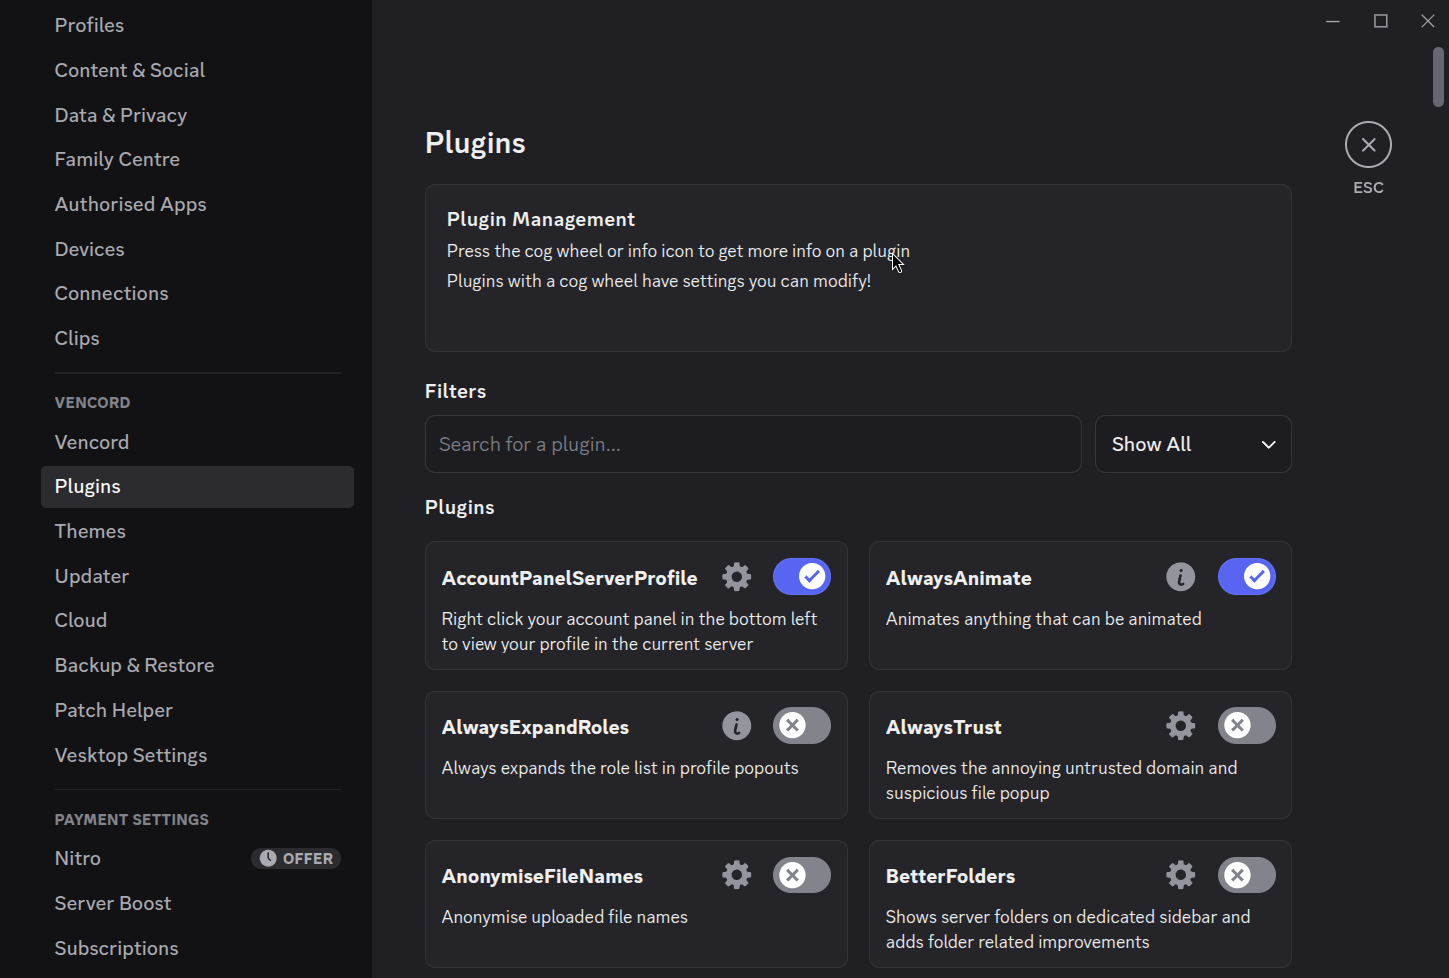This screenshot has width=1449, height=978.
Task: Select Family Centre in sidebar
Action: tap(197, 159)
